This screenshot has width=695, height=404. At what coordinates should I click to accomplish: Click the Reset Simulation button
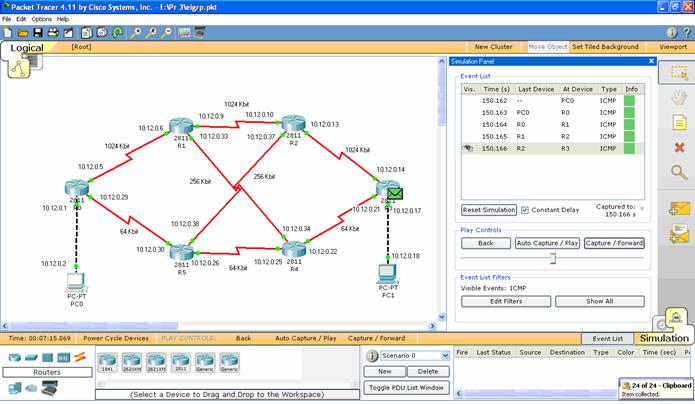[x=488, y=210]
